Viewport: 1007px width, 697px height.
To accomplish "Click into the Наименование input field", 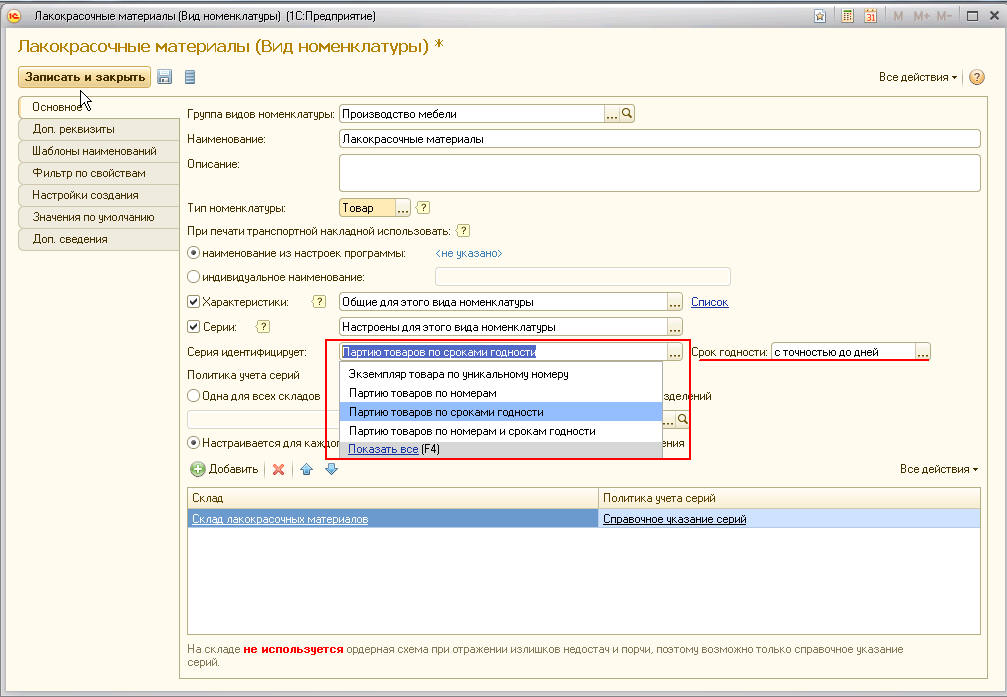I will (660, 139).
